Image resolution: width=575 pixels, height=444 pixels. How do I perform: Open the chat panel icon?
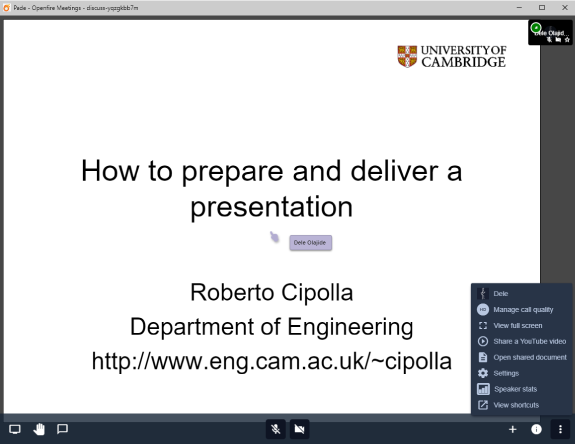point(62,429)
